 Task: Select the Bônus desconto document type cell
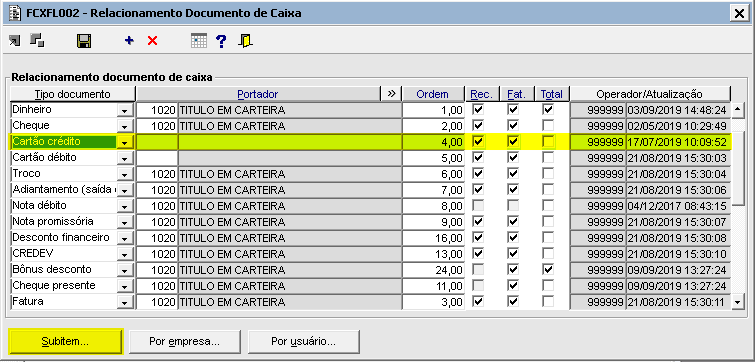64,270
